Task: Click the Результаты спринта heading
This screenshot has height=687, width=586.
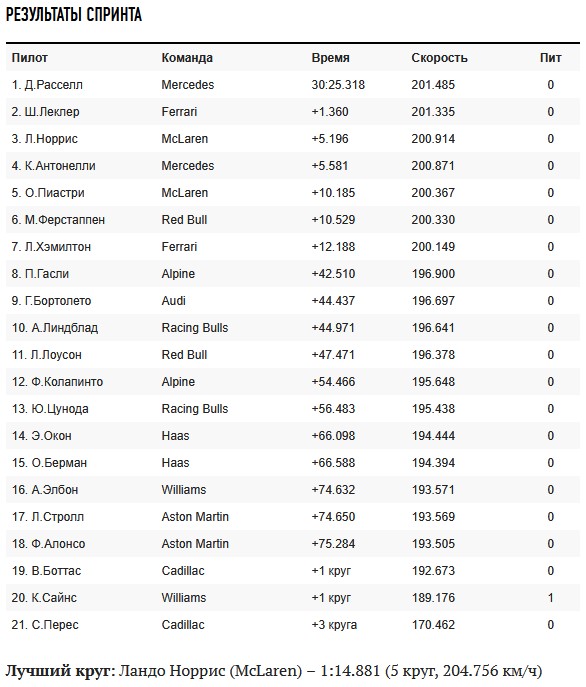Action: (x=74, y=15)
